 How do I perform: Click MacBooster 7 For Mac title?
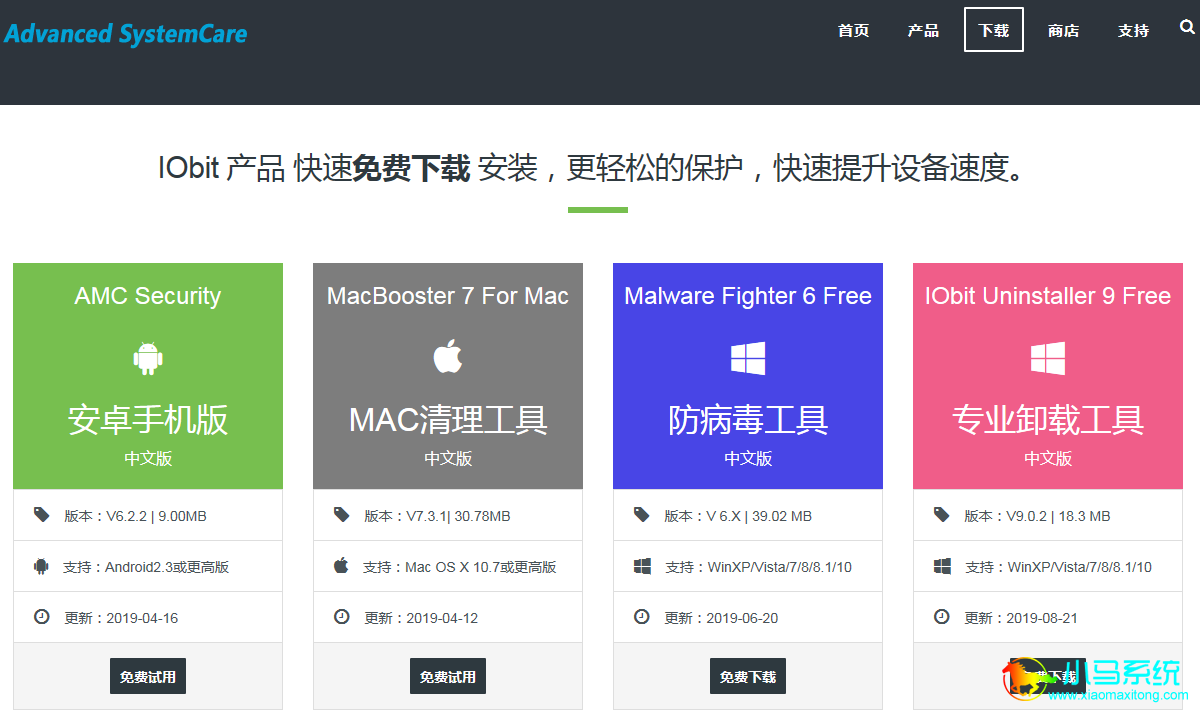coord(448,296)
